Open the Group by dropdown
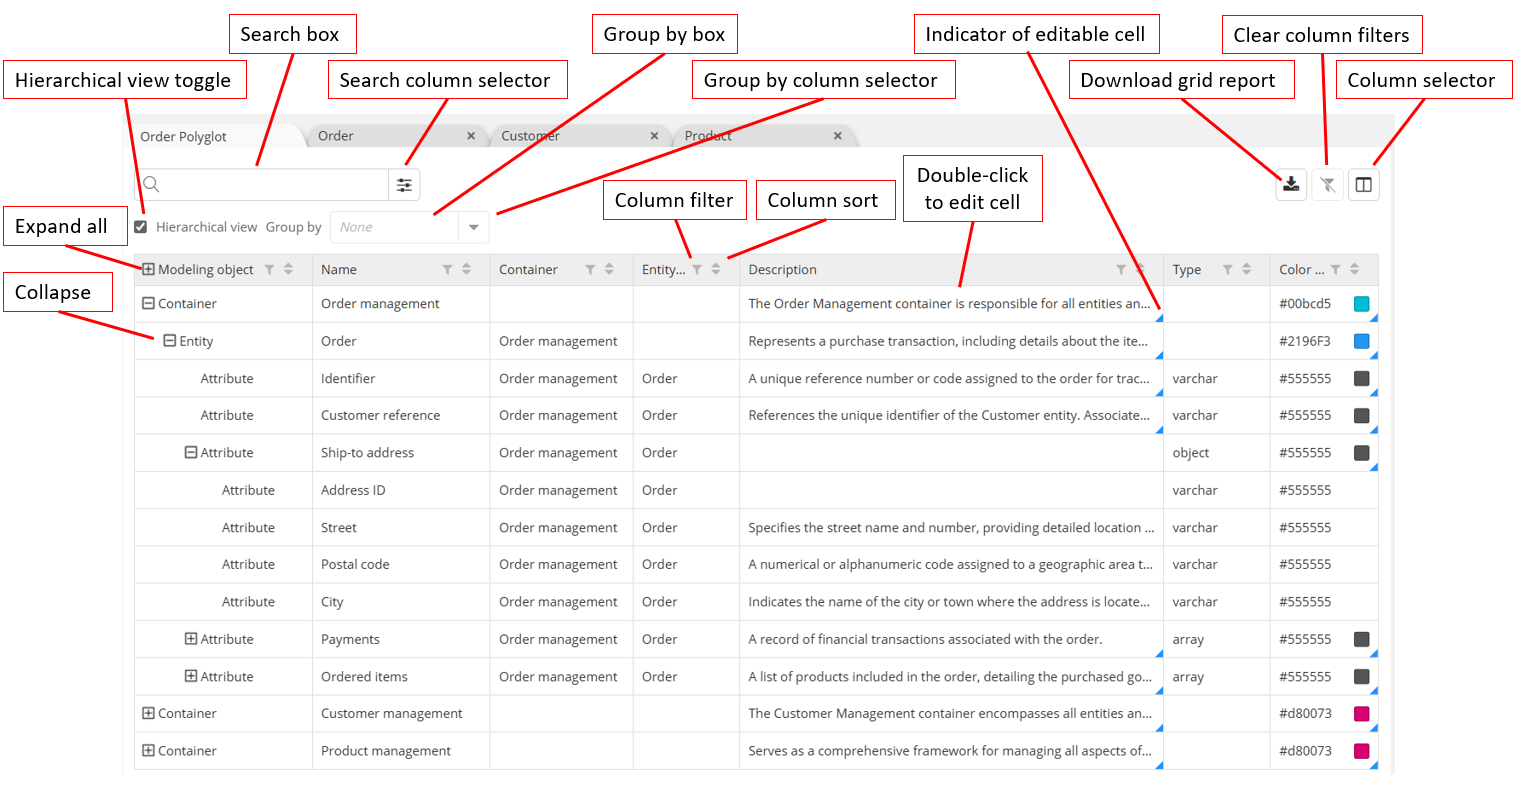The image size is (1517, 786). [474, 227]
